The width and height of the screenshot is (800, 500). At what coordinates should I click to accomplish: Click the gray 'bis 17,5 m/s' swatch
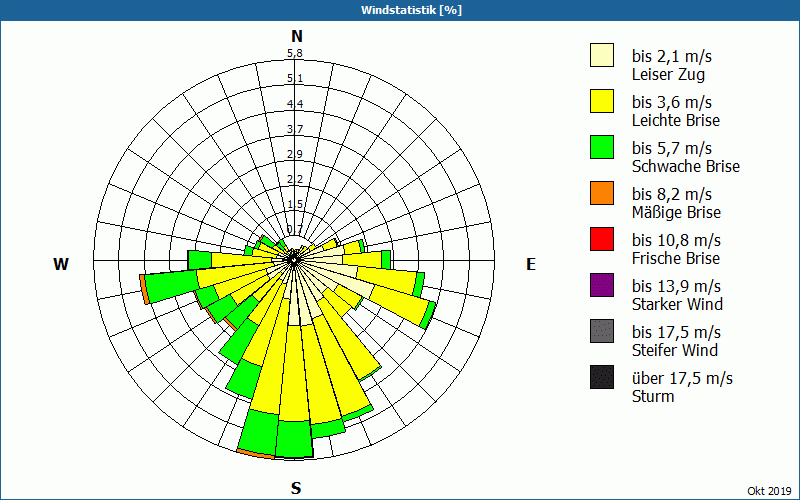tap(602, 331)
